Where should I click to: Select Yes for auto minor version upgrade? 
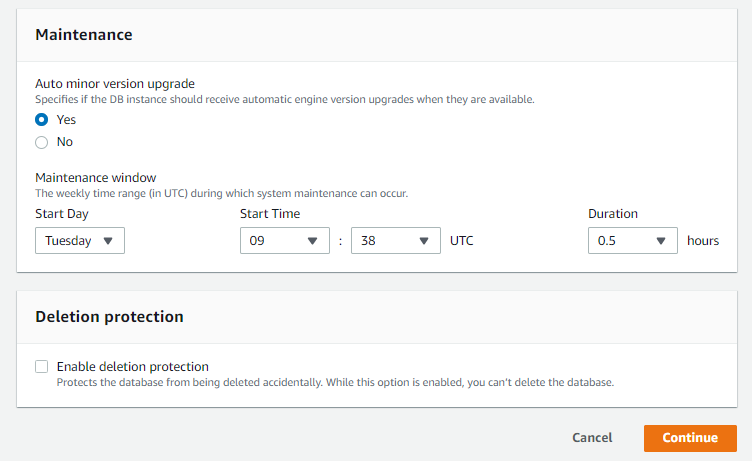click(42, 119)
